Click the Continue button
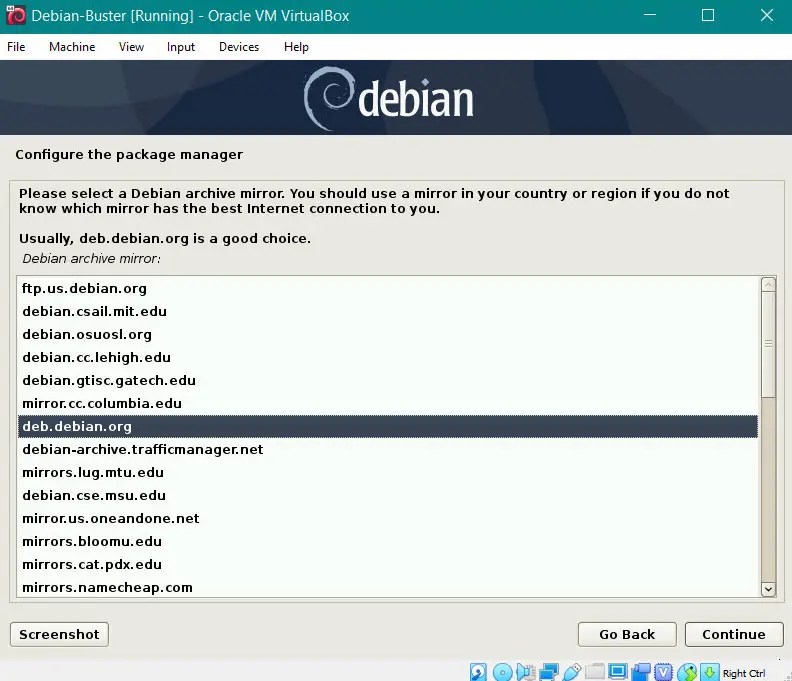The height and width of the screenshot is (681, 792). [x=734, y=635]
